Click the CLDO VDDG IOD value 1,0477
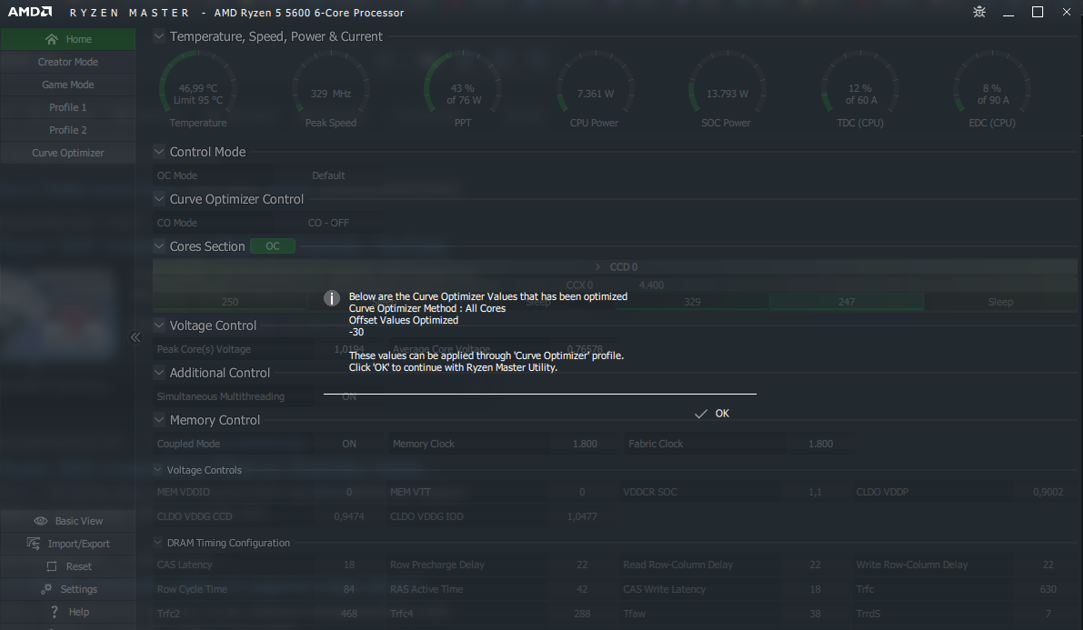This screenshot has width=1083, height=630. [x=582, y=516]
